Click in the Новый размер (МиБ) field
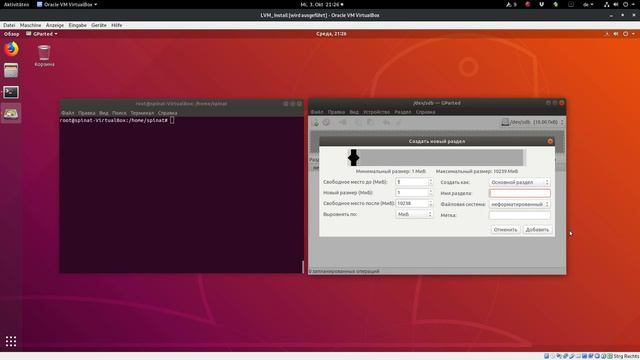The width and height of the screenshot is (640, 360). coord(411,192)
